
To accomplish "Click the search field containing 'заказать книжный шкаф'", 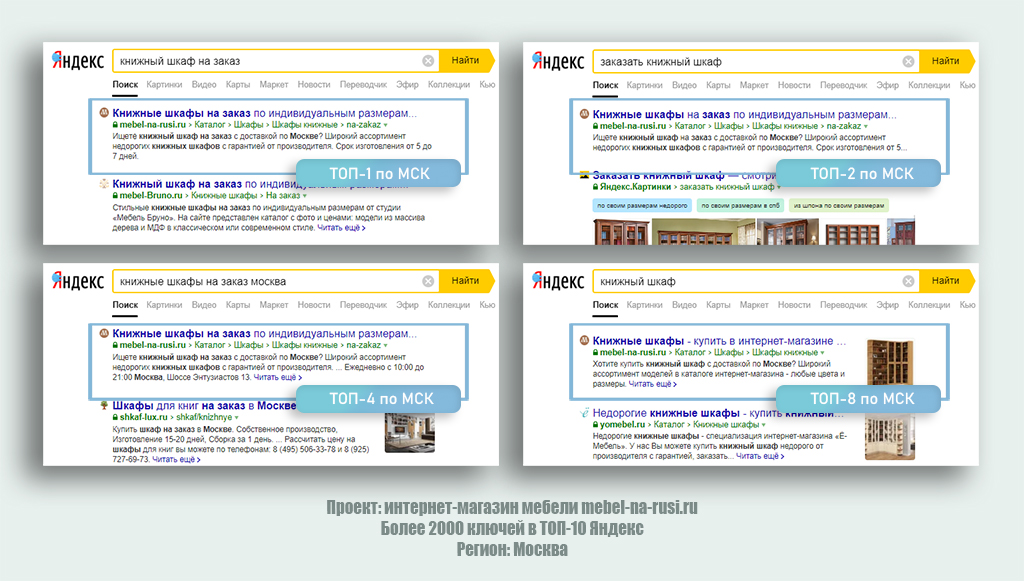I will click(756, 61).
